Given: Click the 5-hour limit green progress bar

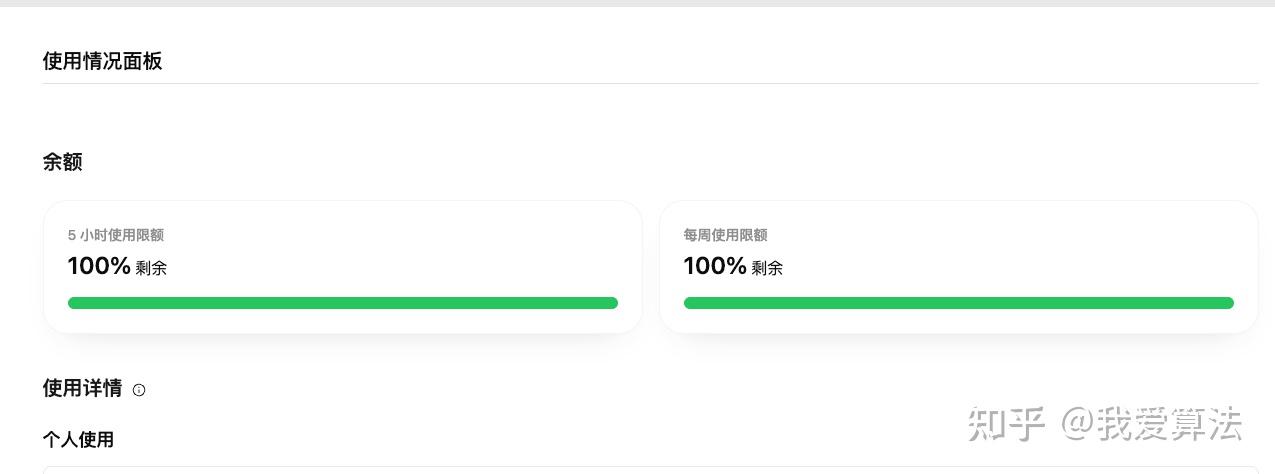Looking at the screenshot, I should [x=342, y=303].
